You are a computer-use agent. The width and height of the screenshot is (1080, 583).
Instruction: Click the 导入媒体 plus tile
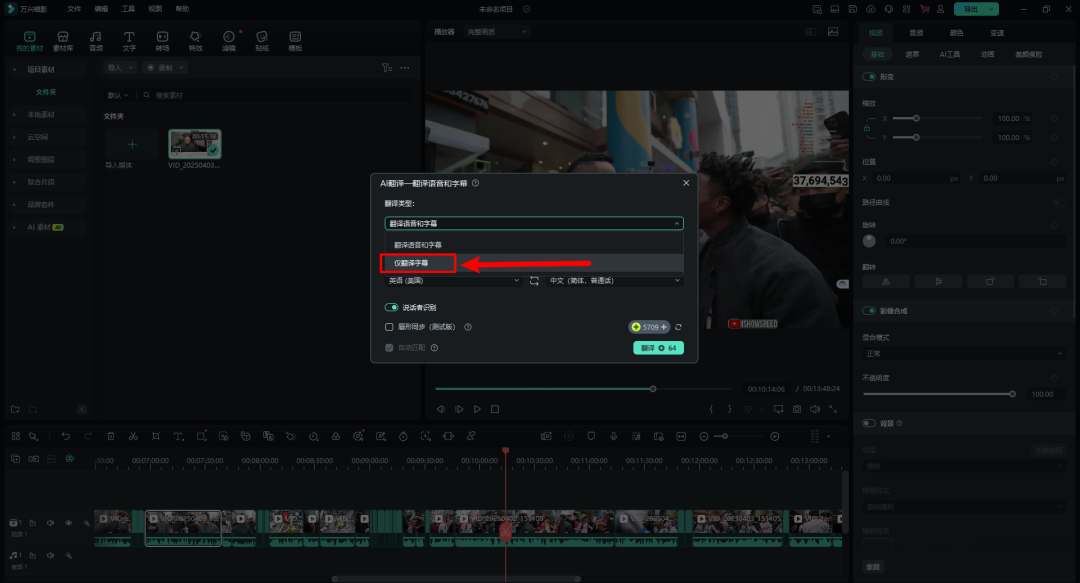click(x=132, y=144)
